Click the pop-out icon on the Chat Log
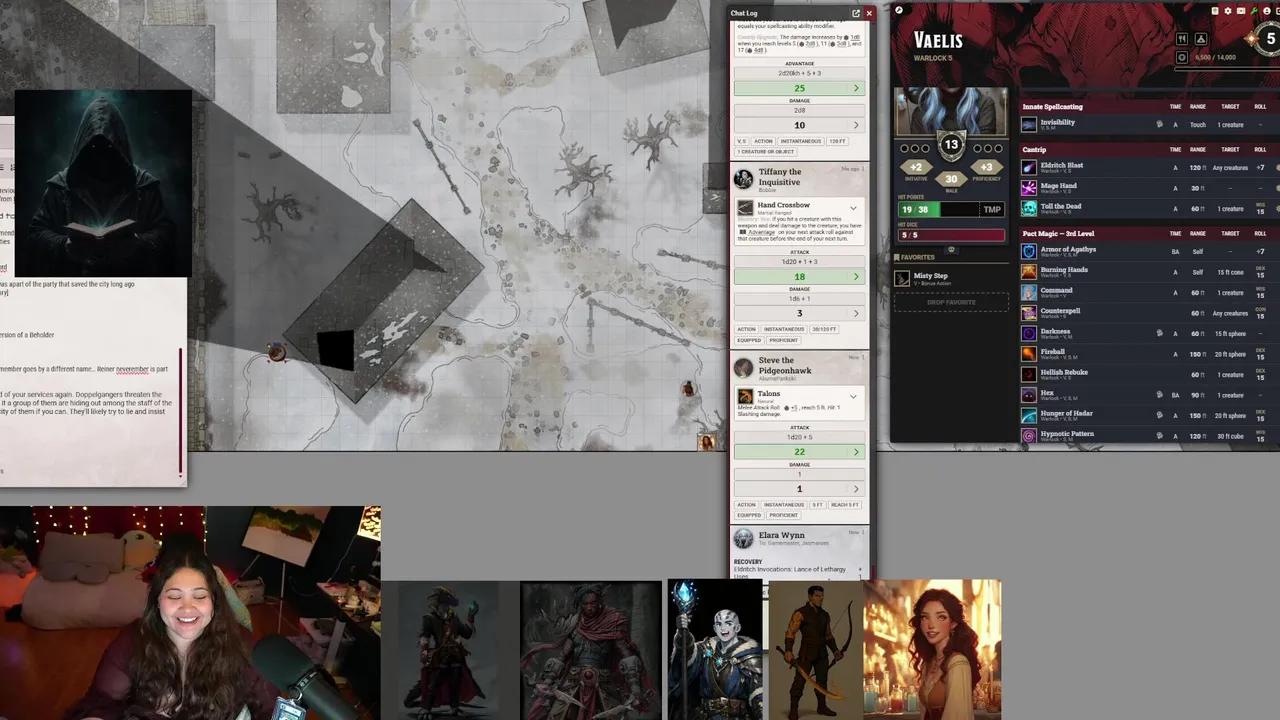 (856, 13)
